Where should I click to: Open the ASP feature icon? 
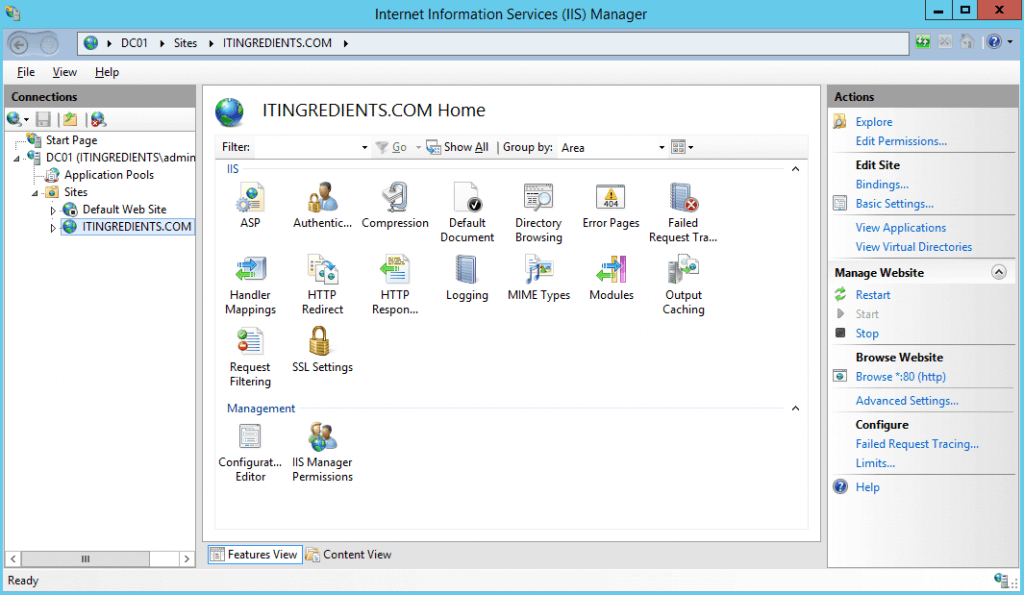(x=250, y=206)
